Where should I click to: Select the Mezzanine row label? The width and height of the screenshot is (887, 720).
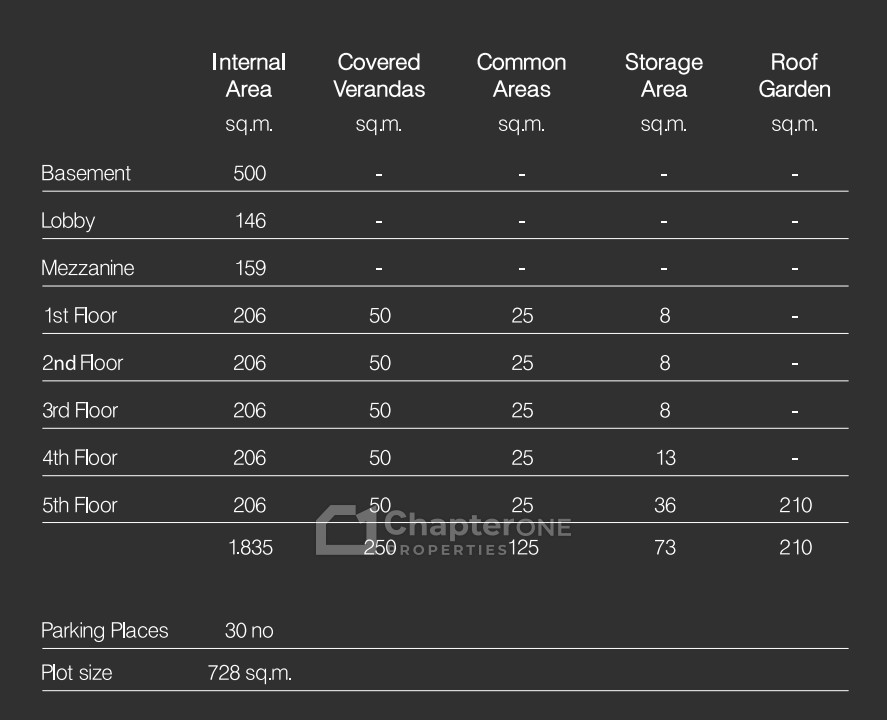pos(87,268)
